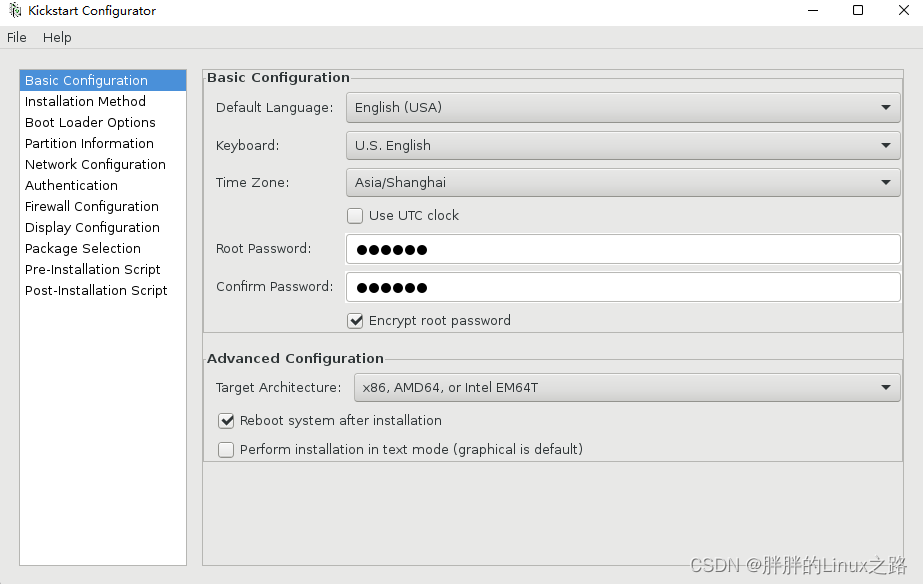
Task: Focus the Confirm Password field
Action: (622, 287)
